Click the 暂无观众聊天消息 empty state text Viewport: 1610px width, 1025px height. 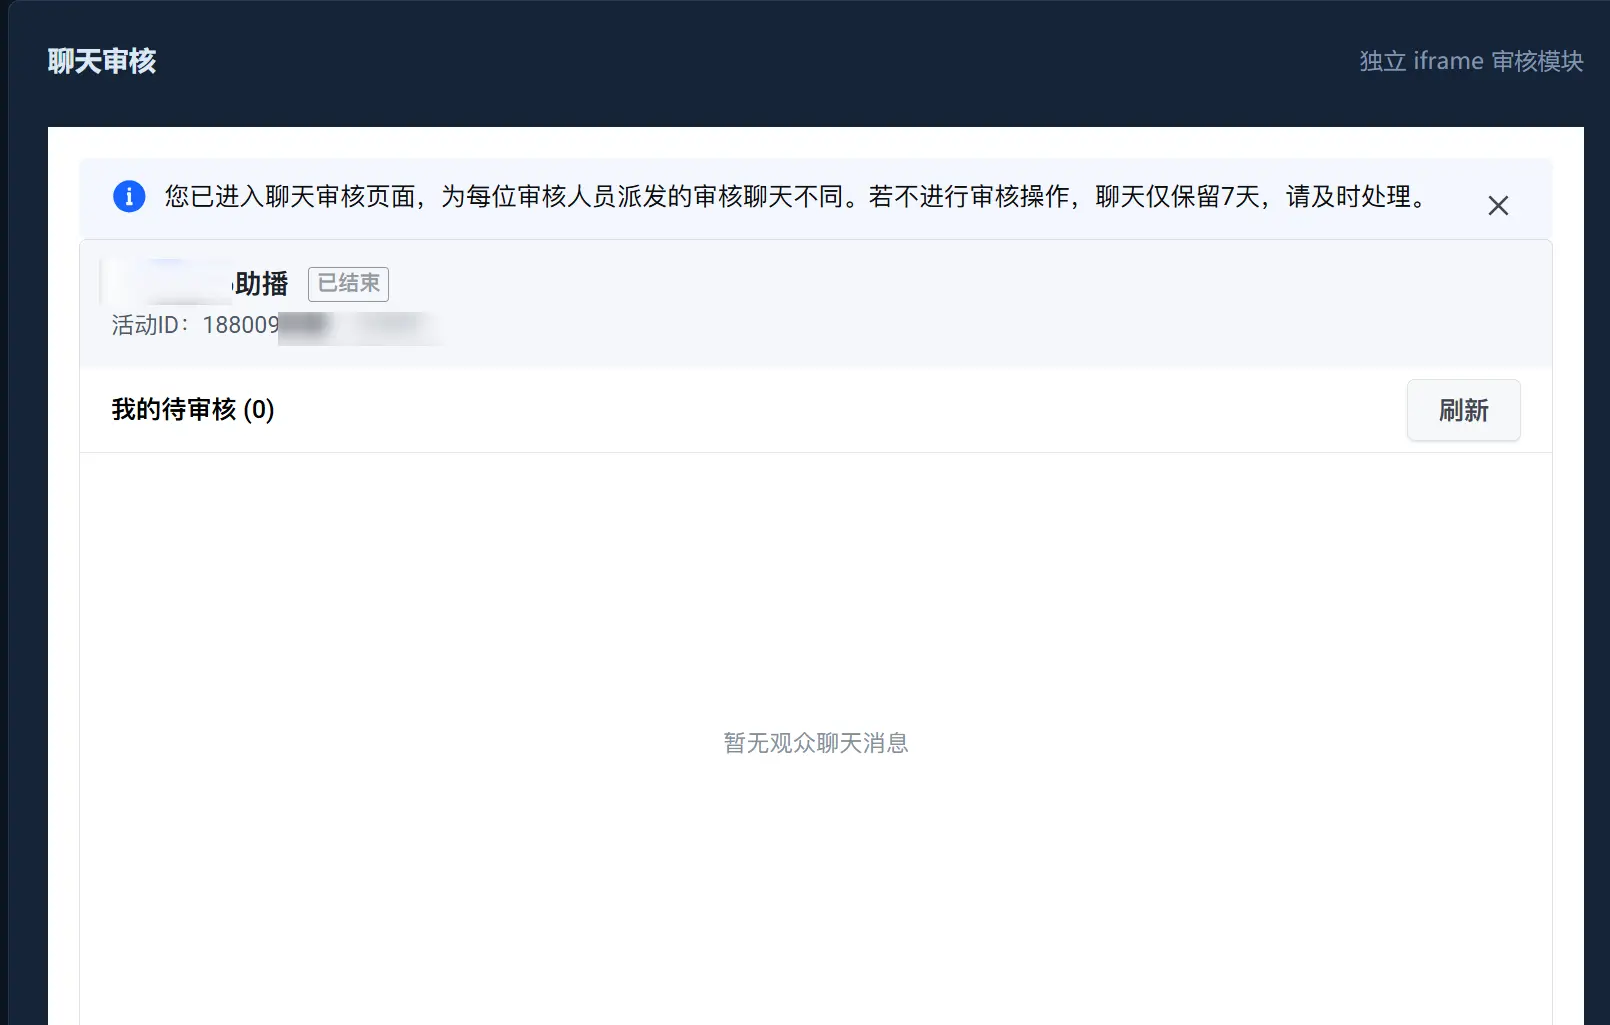(816, 743)
